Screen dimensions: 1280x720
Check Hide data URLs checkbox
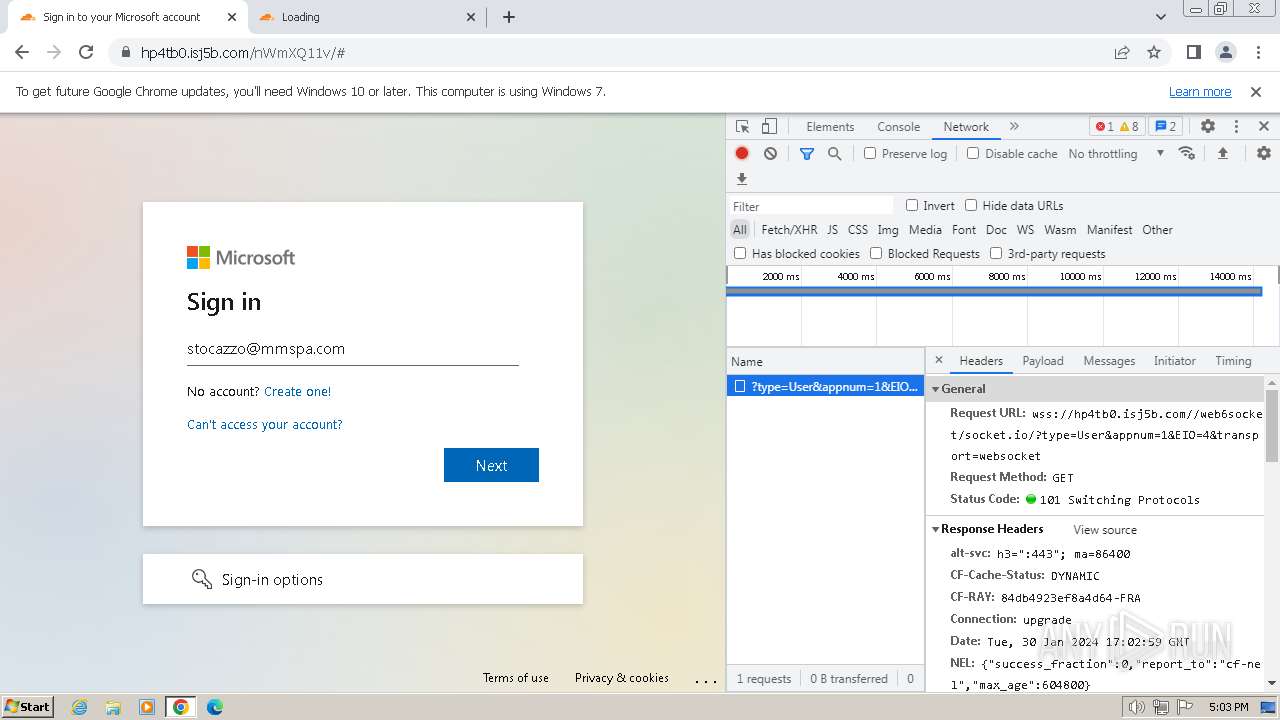click(x=971, y=206)
